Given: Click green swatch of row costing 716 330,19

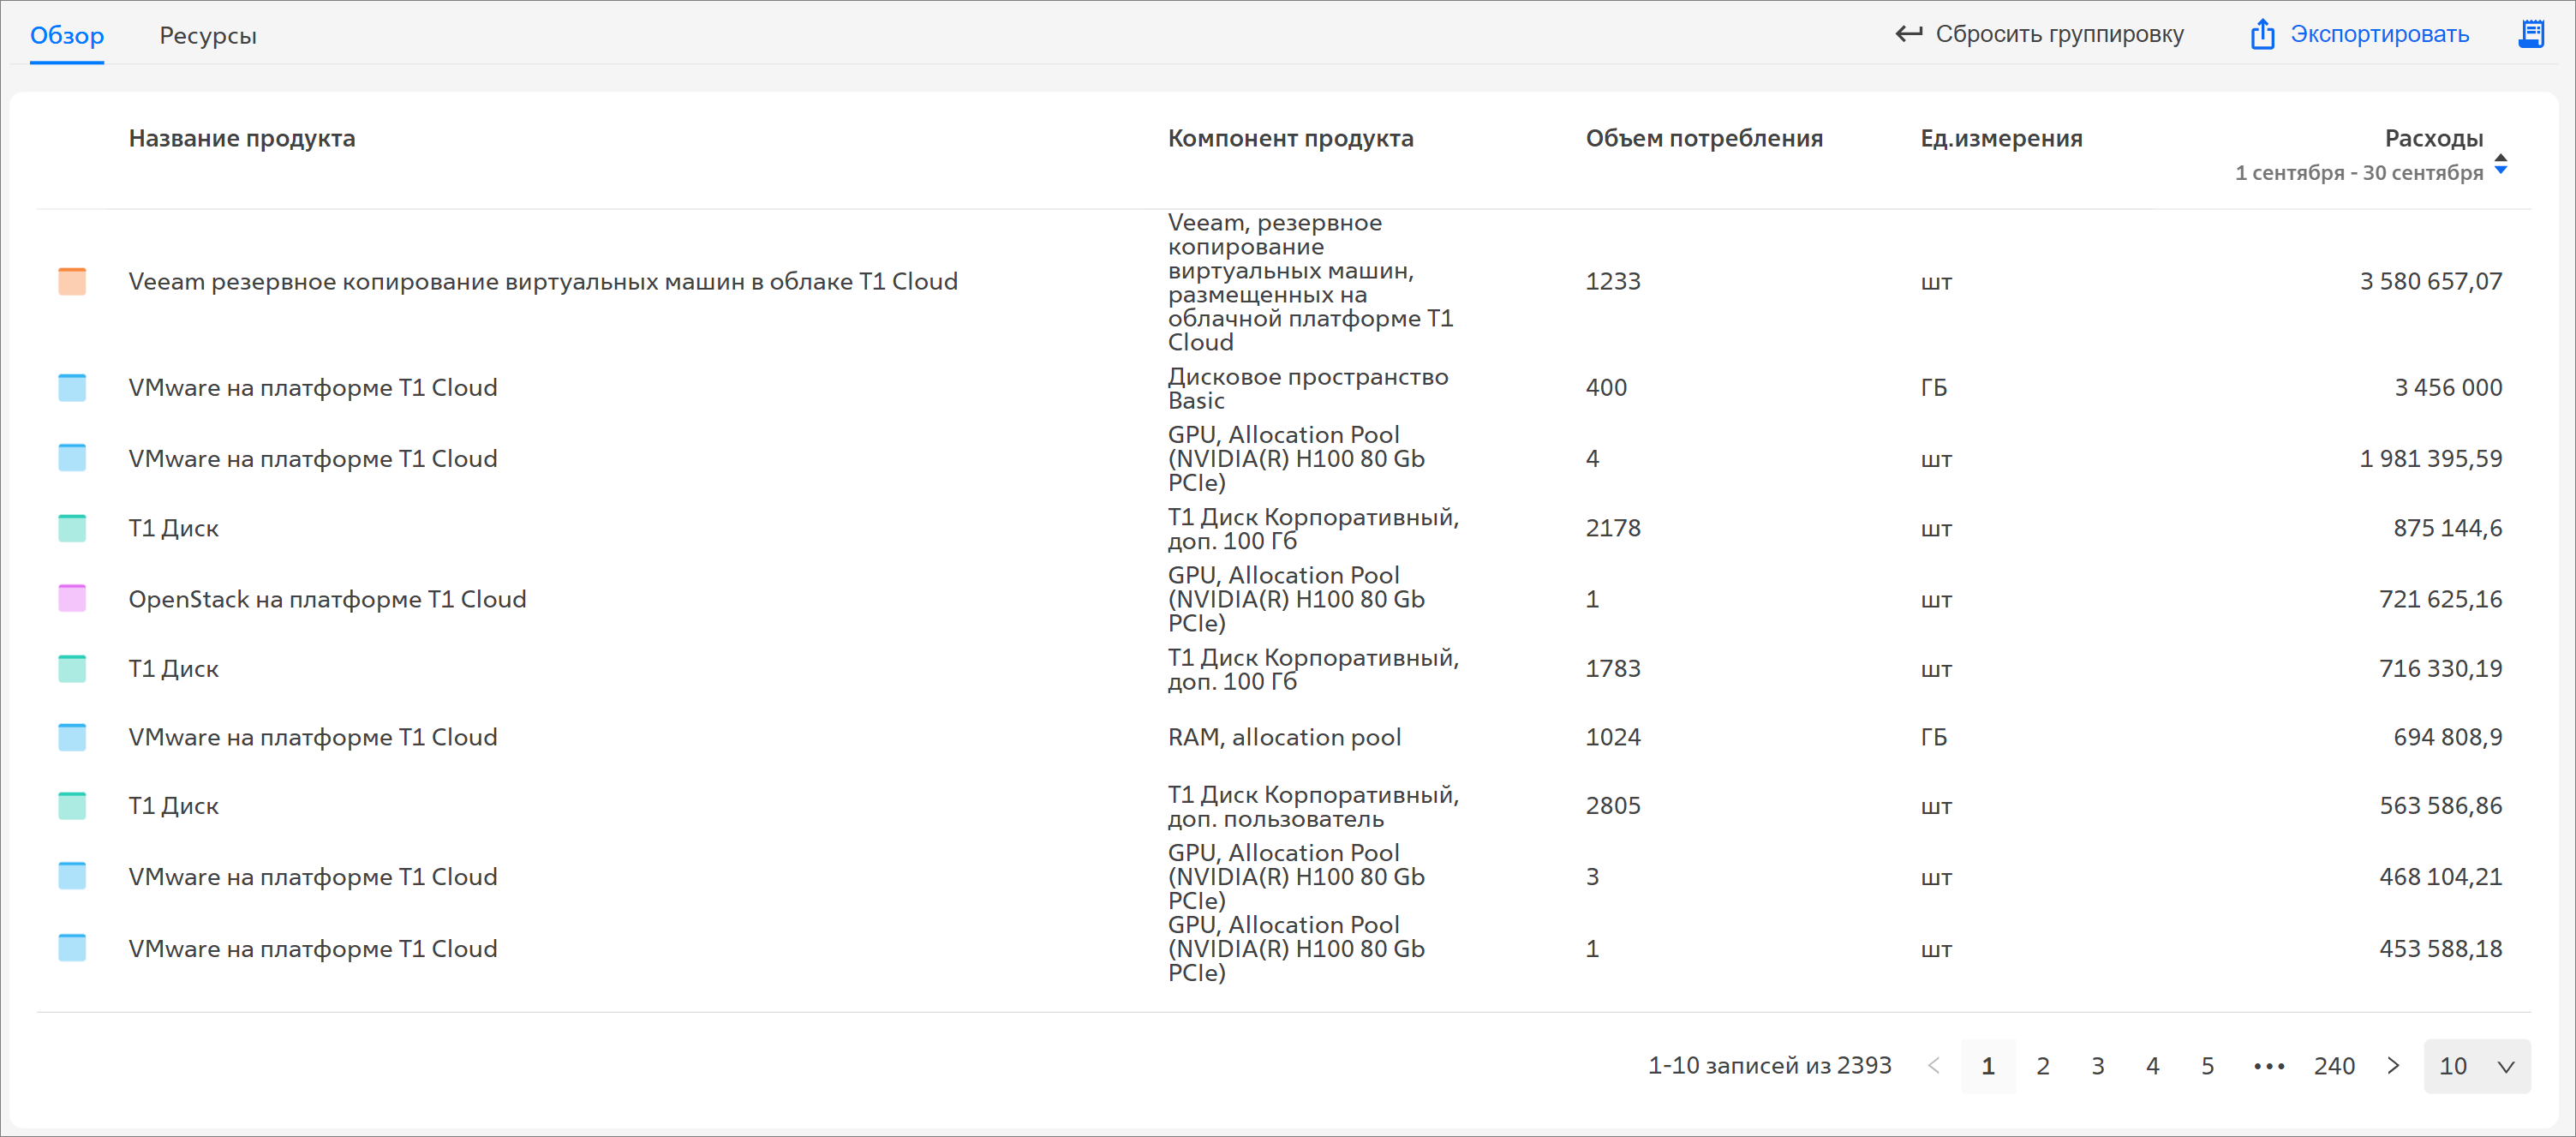Looking at the screenshot, I should click(x=72, y=668).
